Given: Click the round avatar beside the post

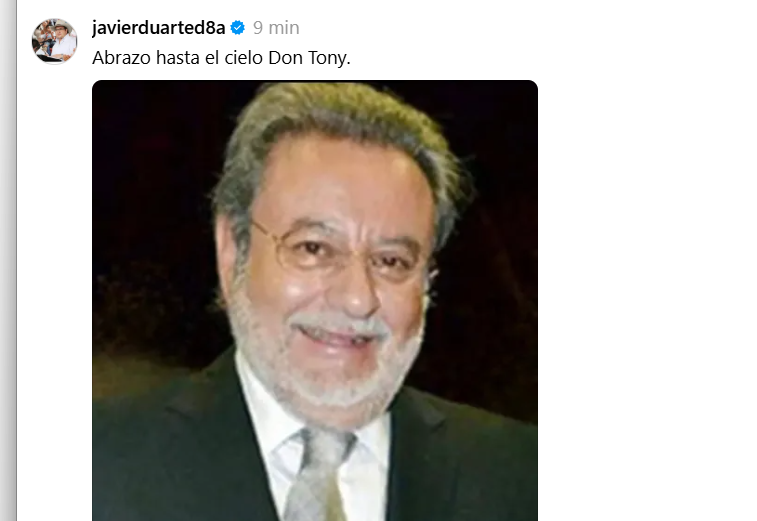Looking at the screenshot, I should coord(55,42).
